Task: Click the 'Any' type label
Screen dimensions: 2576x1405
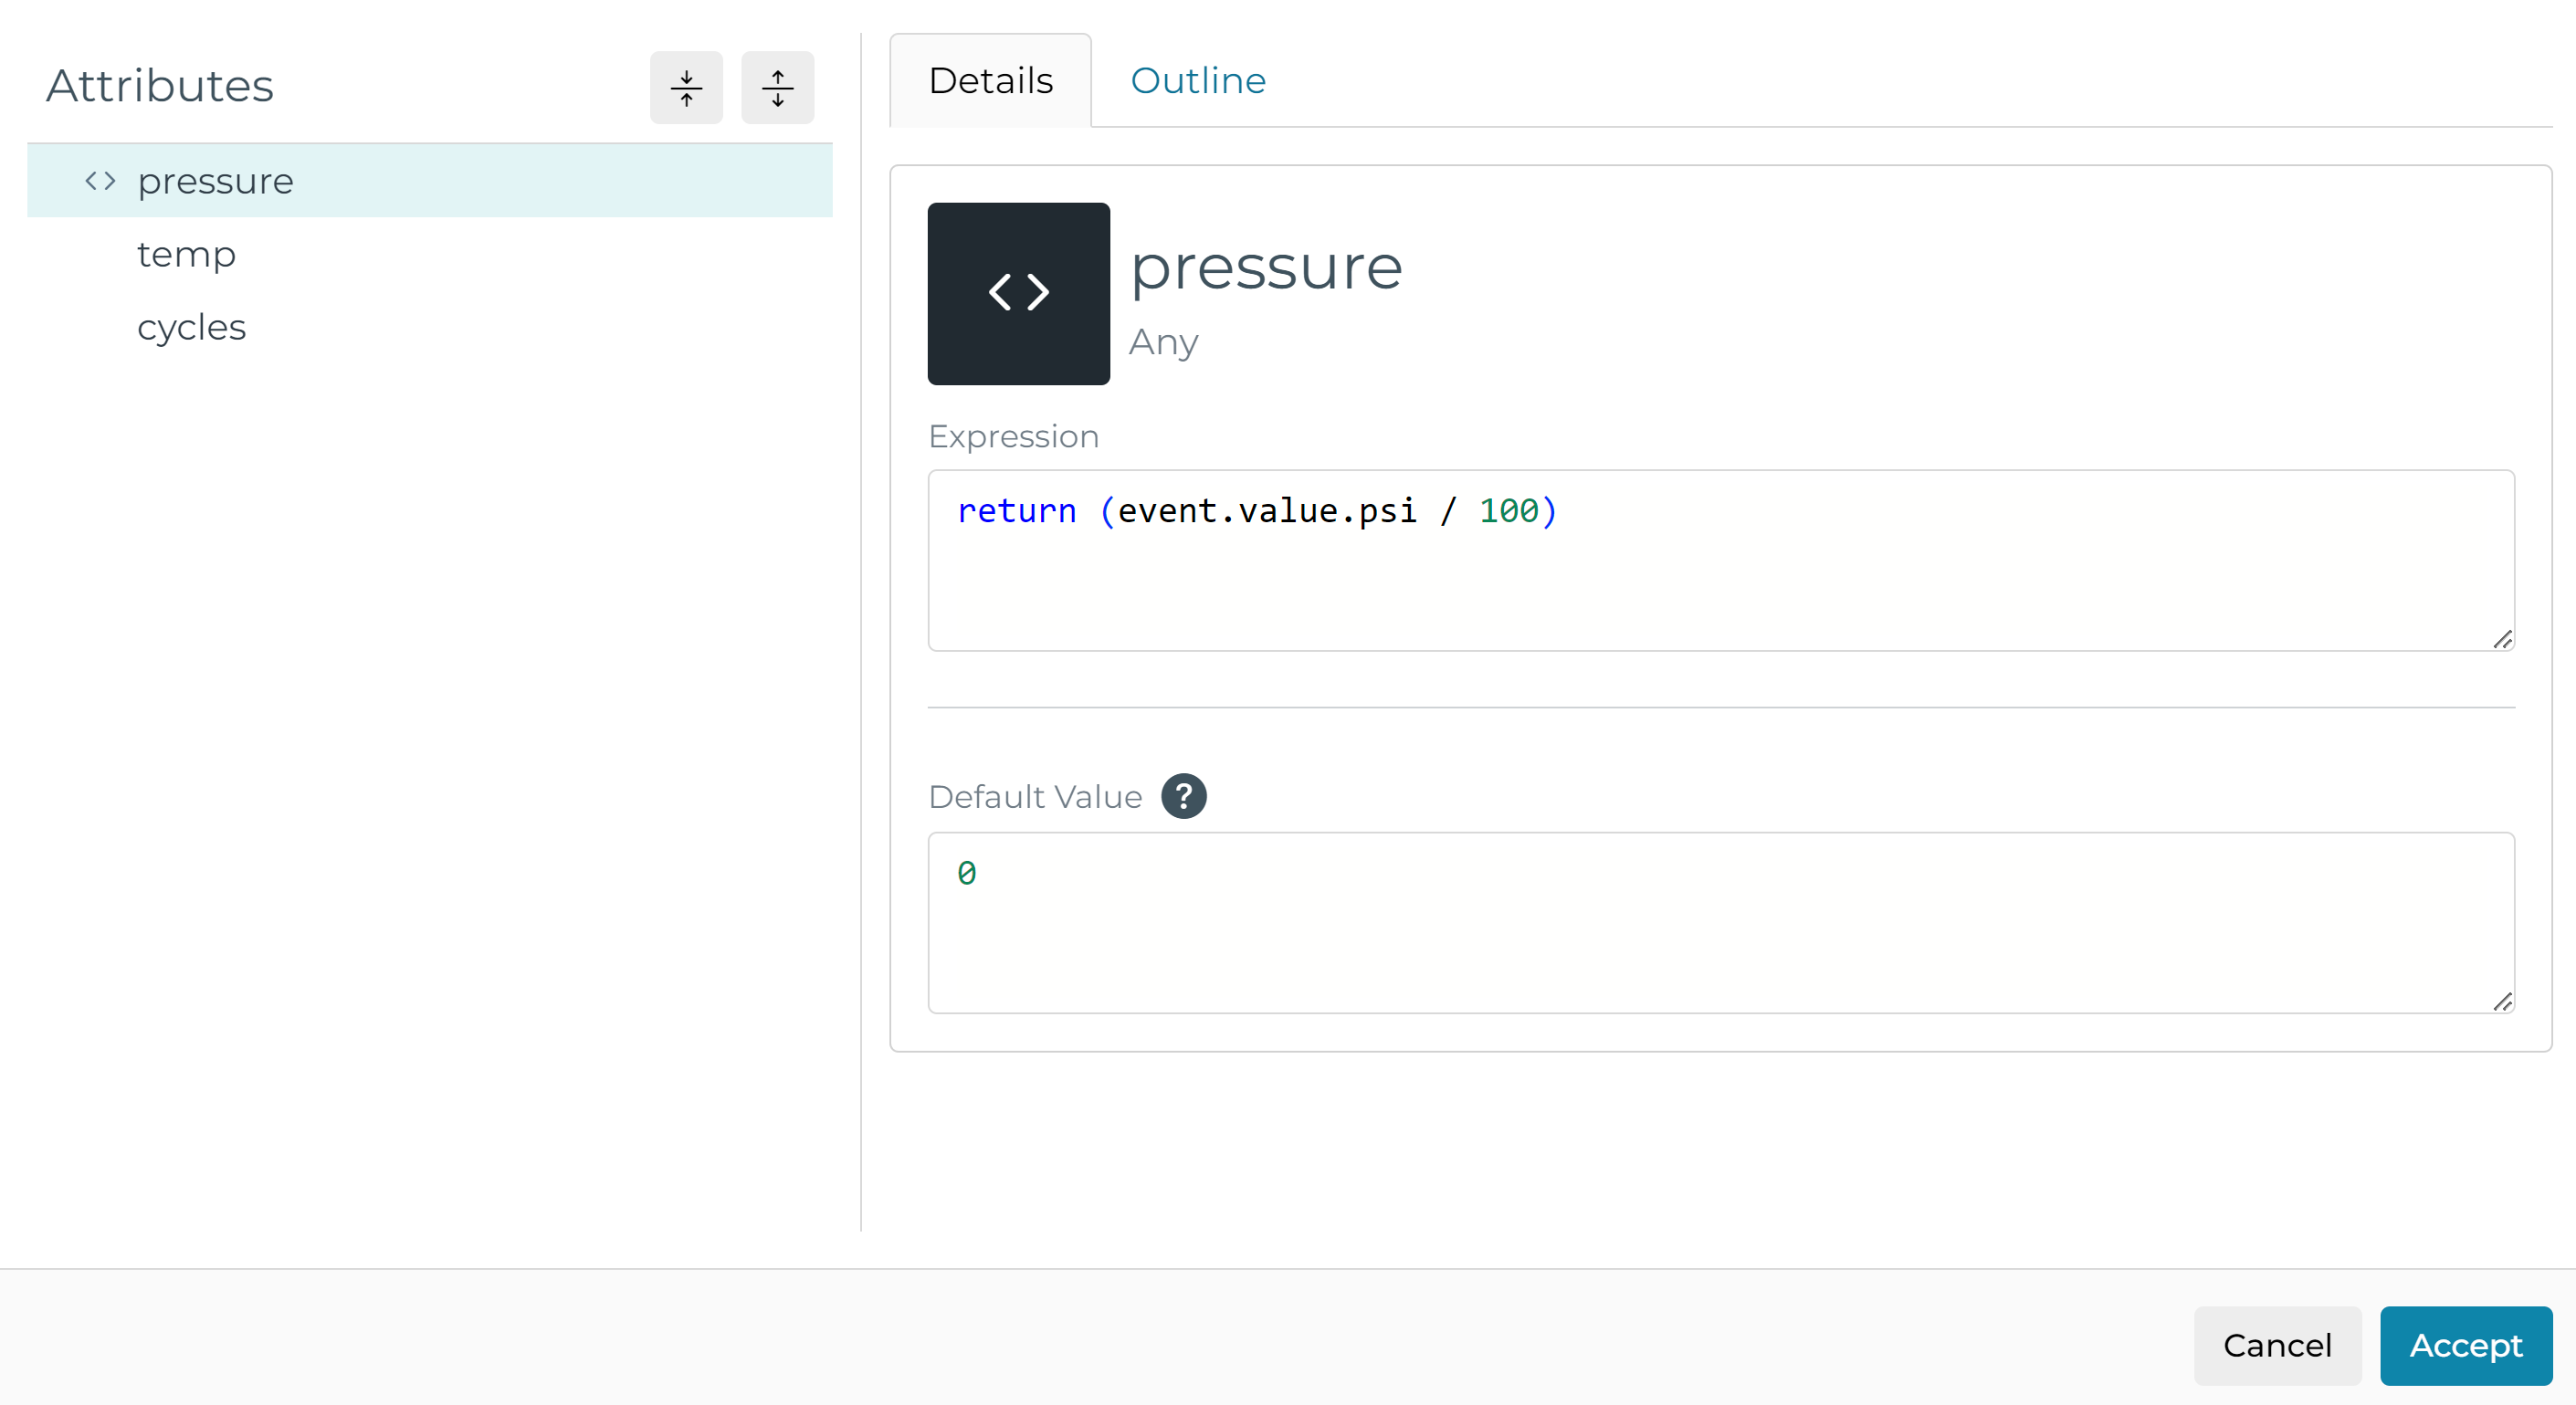Action: tap(1163, 342)
